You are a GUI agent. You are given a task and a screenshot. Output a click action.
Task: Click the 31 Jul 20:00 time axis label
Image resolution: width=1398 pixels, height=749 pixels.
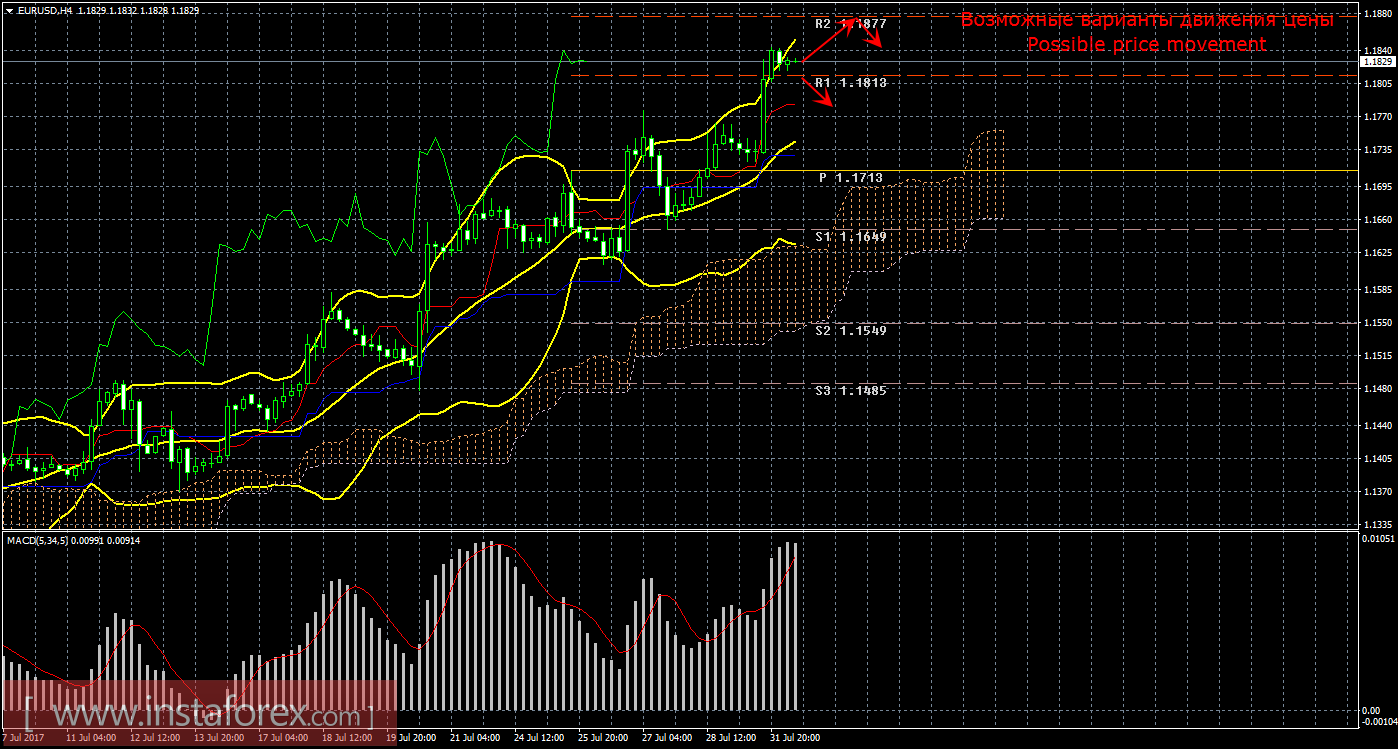pyautogui.click(x=794, y=738)
